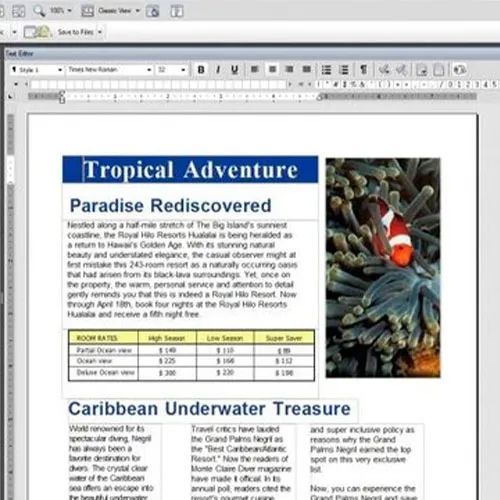Click the left indent marker on ruler
500x500 pixels.
62,97
